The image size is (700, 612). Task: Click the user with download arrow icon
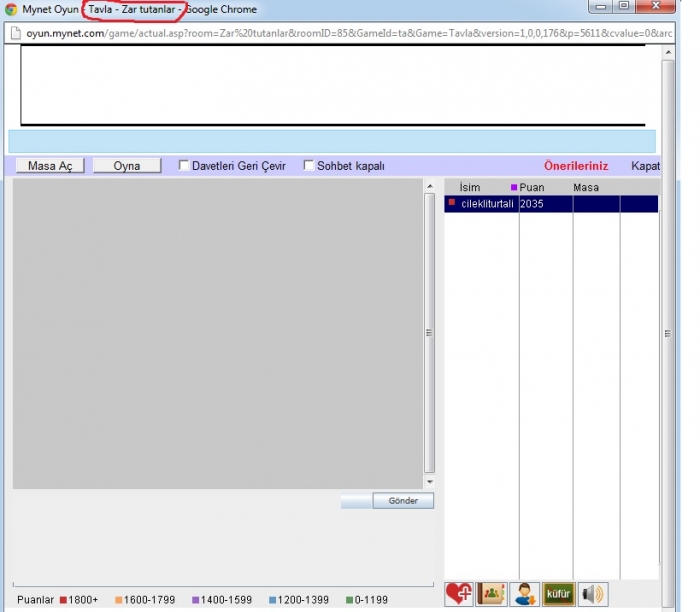525,594
